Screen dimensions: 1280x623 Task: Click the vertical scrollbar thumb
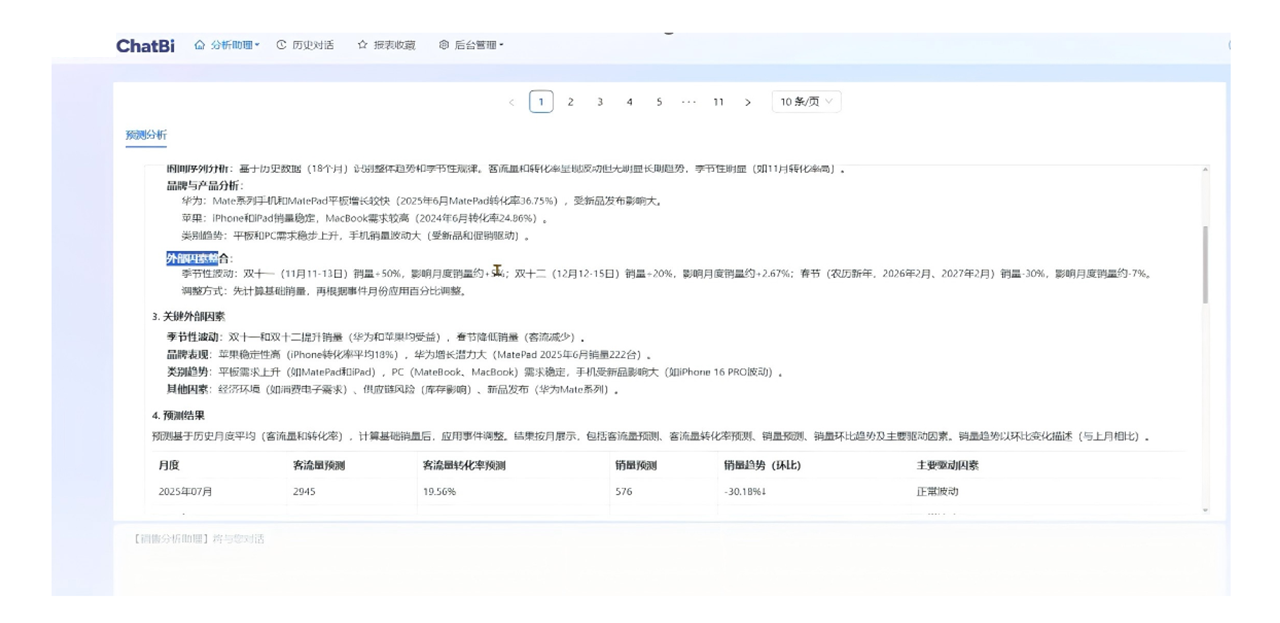coord(1205,264)
